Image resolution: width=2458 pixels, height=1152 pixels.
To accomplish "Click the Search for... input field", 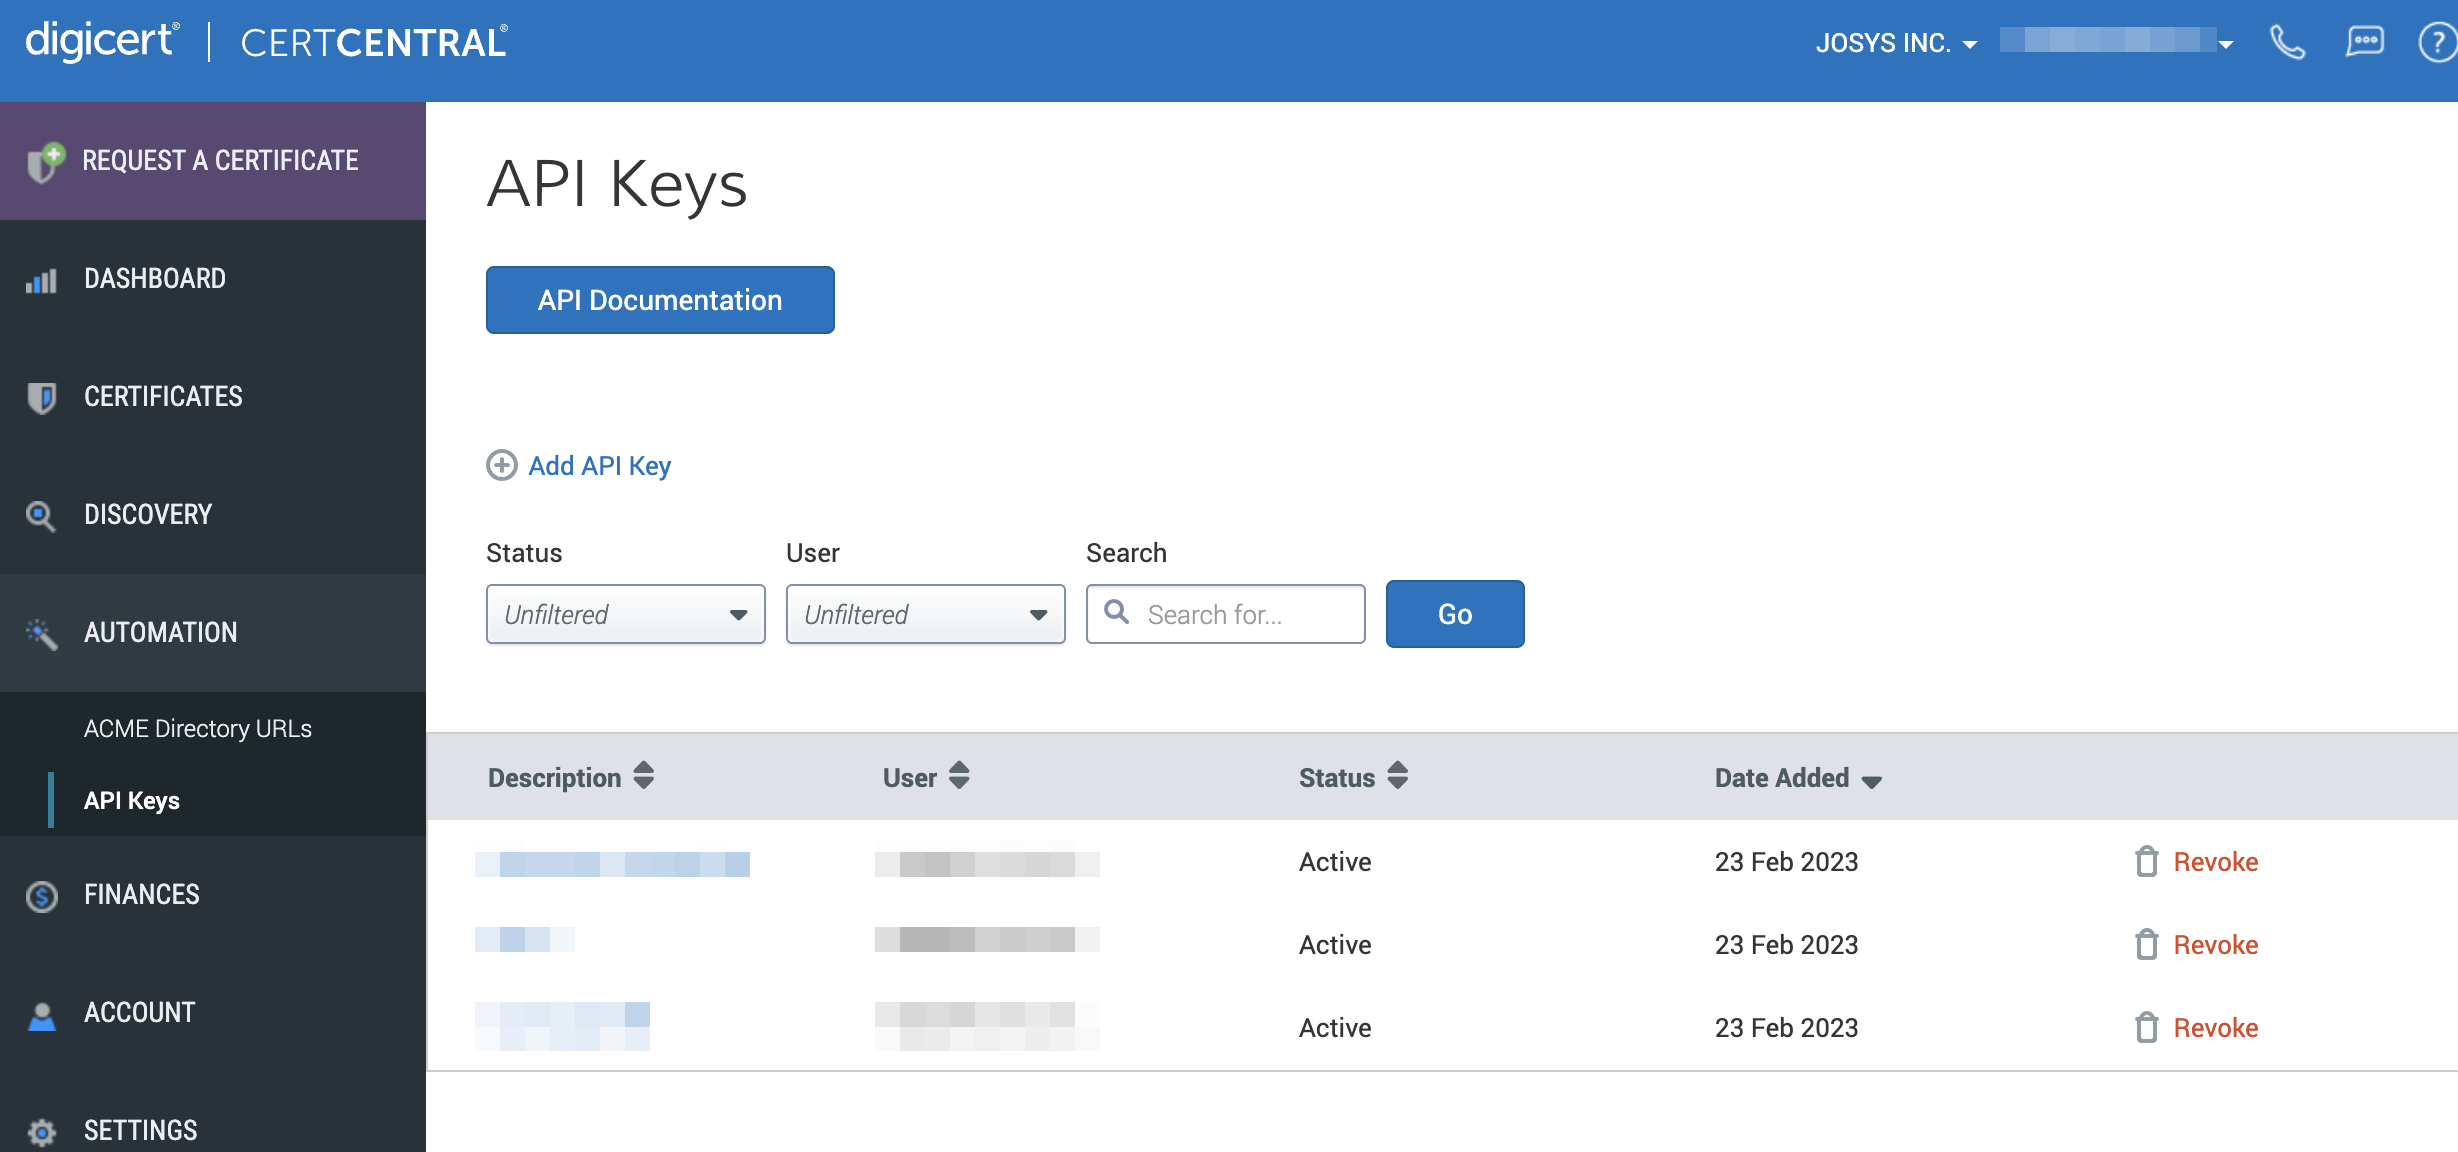I will click(x=1240, y=614).
